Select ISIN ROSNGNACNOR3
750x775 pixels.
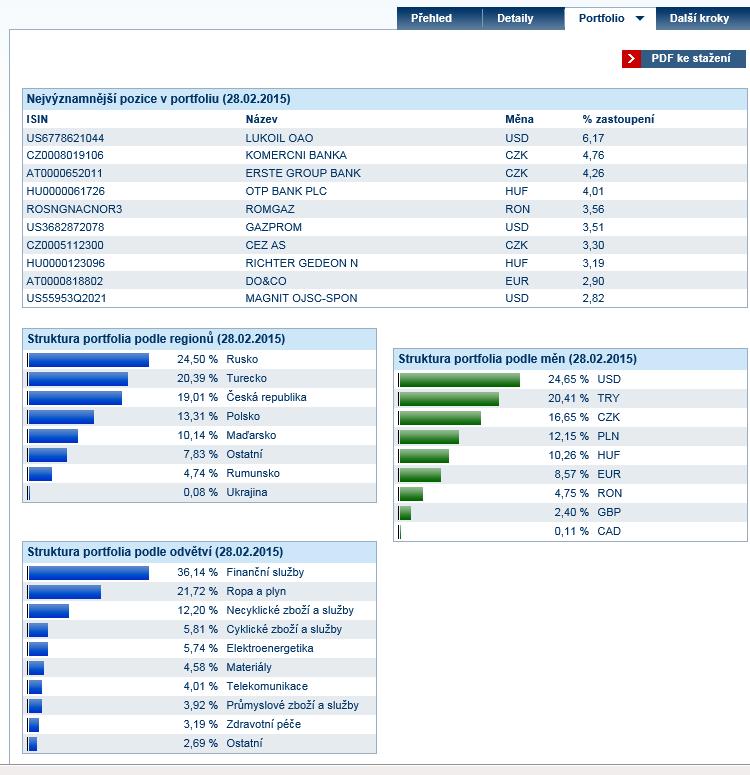(74, 209)
